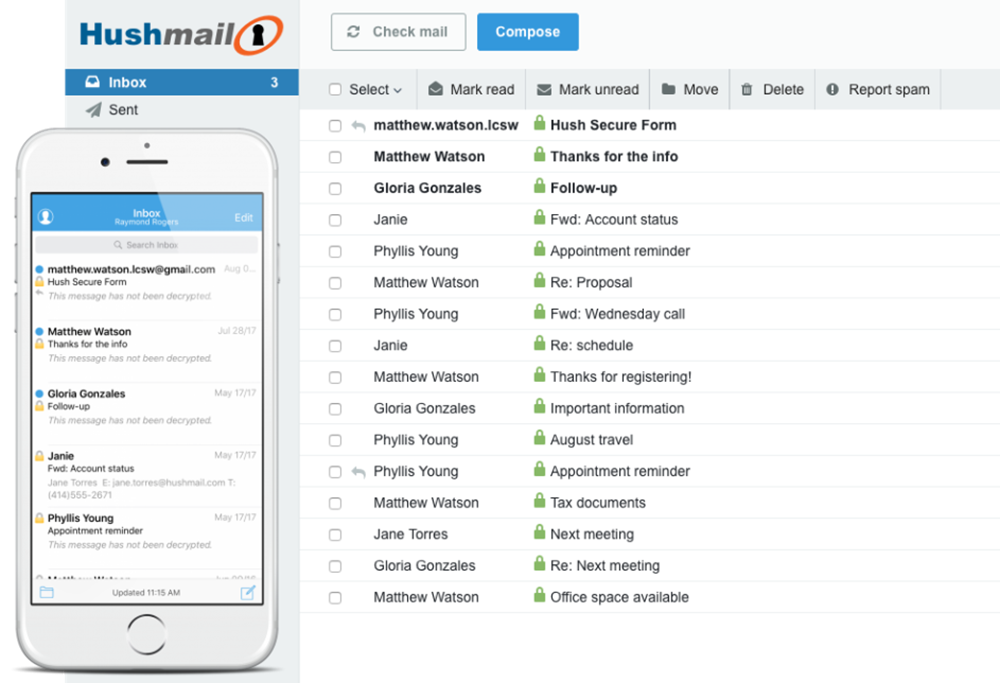Click sender name Jane Torres
The height and width of the screenshot is (683, 1000).
coord(411,534)
